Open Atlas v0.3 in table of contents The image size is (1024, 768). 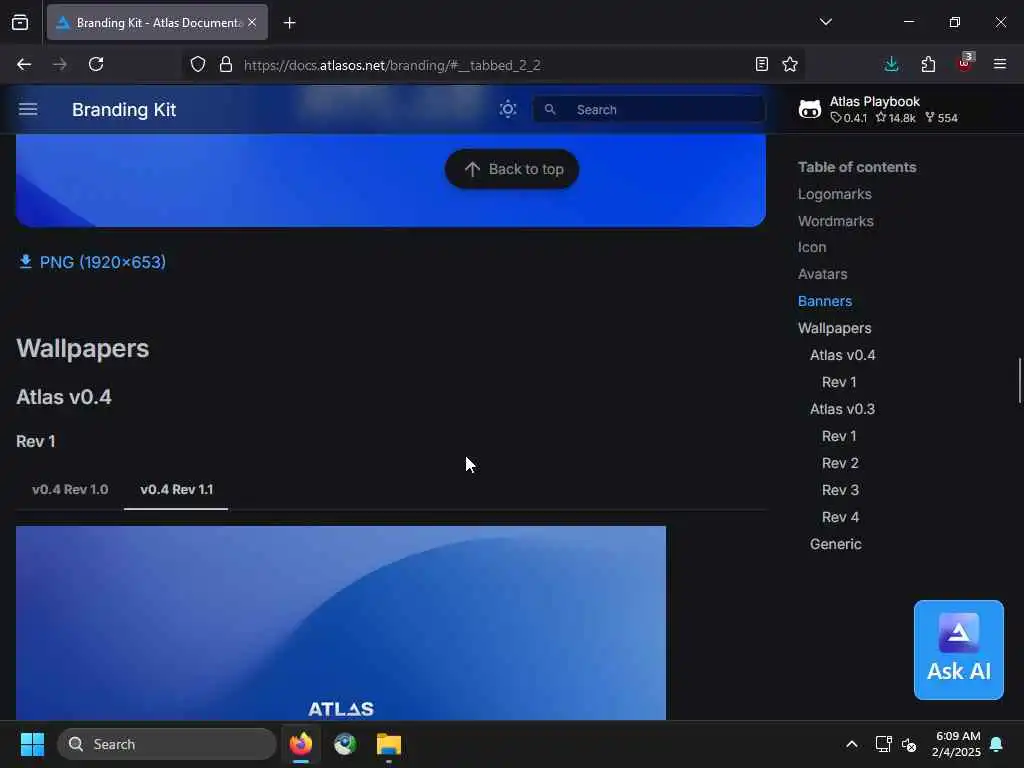pos(842,409)
